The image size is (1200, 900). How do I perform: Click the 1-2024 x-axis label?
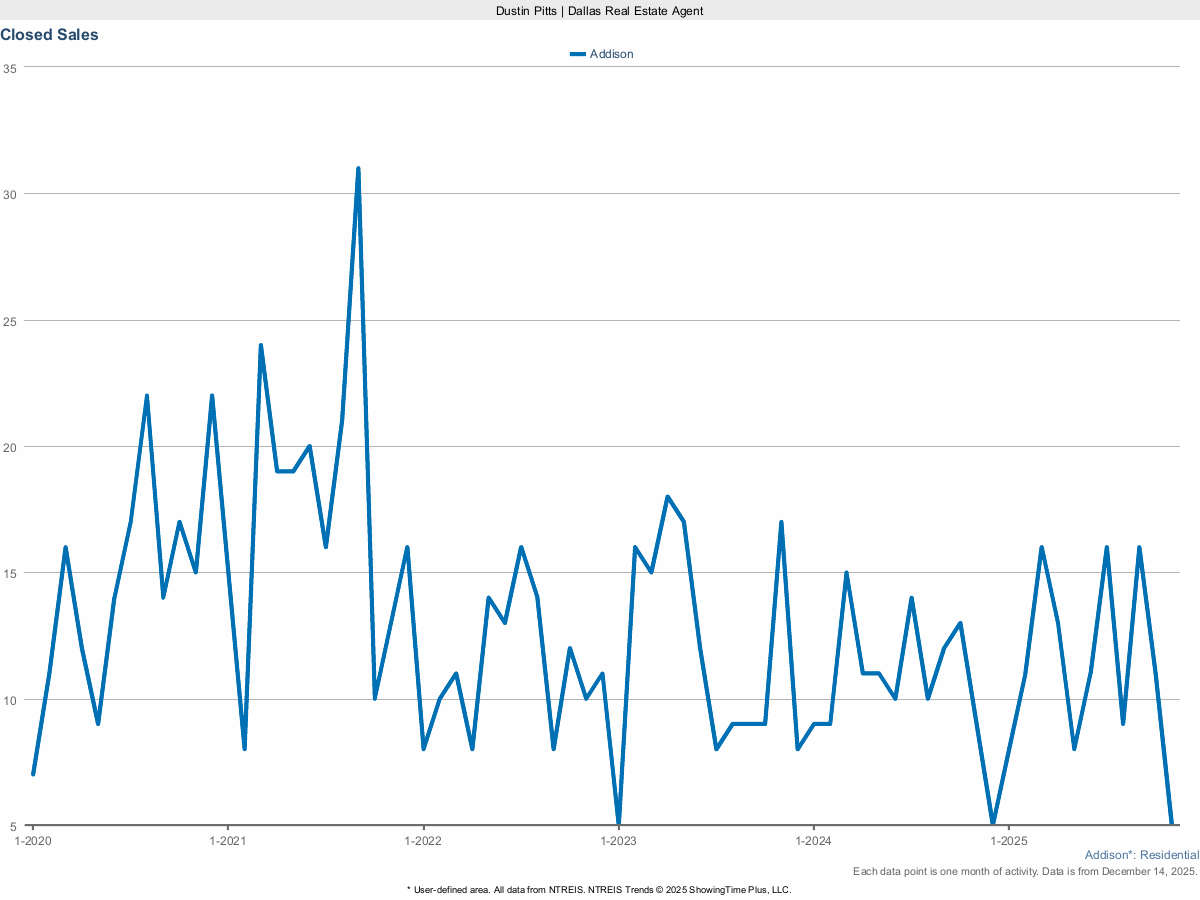[x=814, y=841]
